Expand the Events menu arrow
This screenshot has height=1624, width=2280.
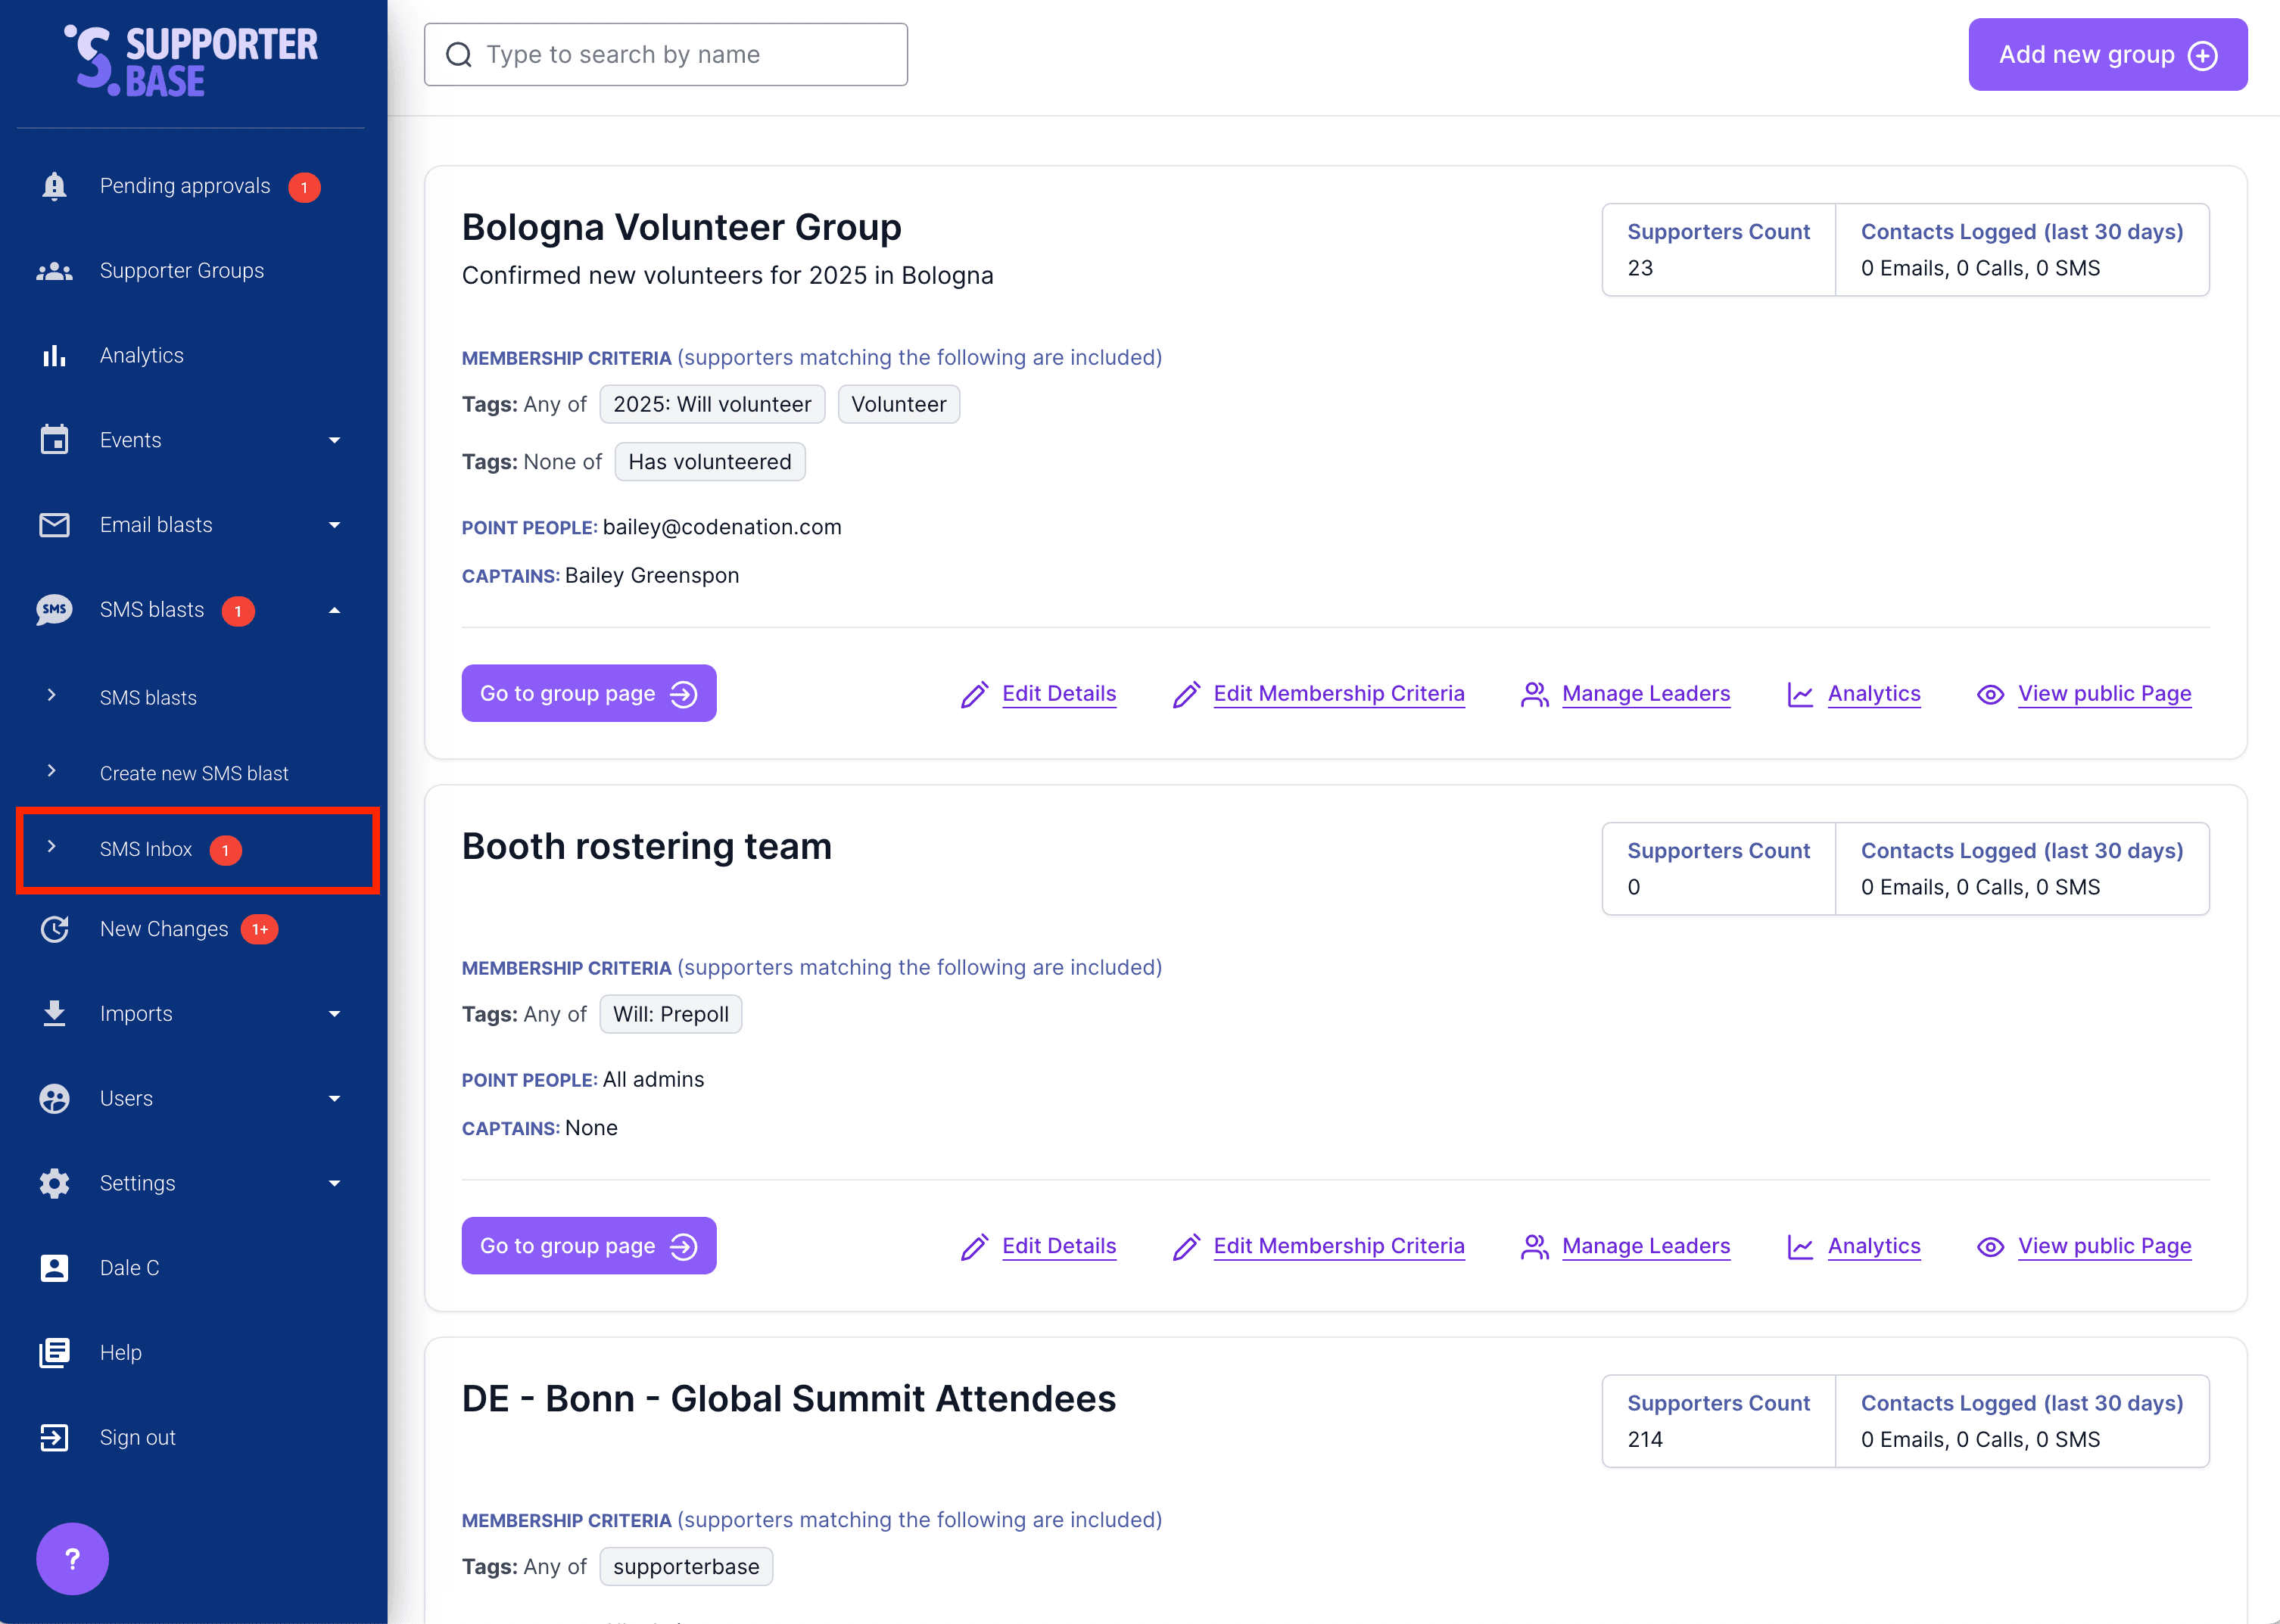coord(334,441)
